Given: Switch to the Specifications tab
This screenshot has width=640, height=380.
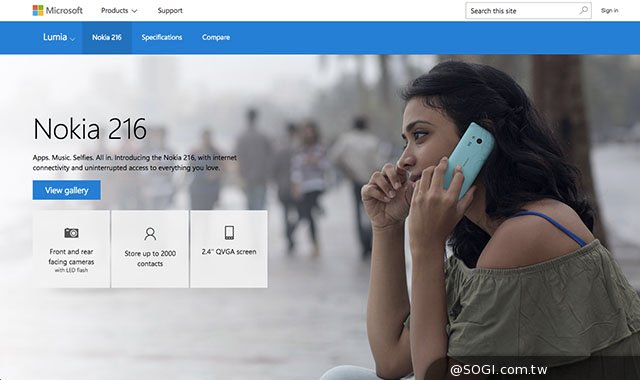Looking at the screenshot, I should 162,37.
